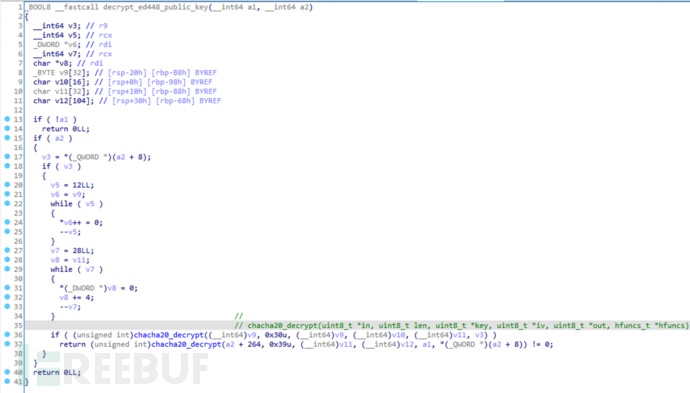The image size is (690, 393).
Task: Select v12[104] array declaration
Action: point(64,101)
